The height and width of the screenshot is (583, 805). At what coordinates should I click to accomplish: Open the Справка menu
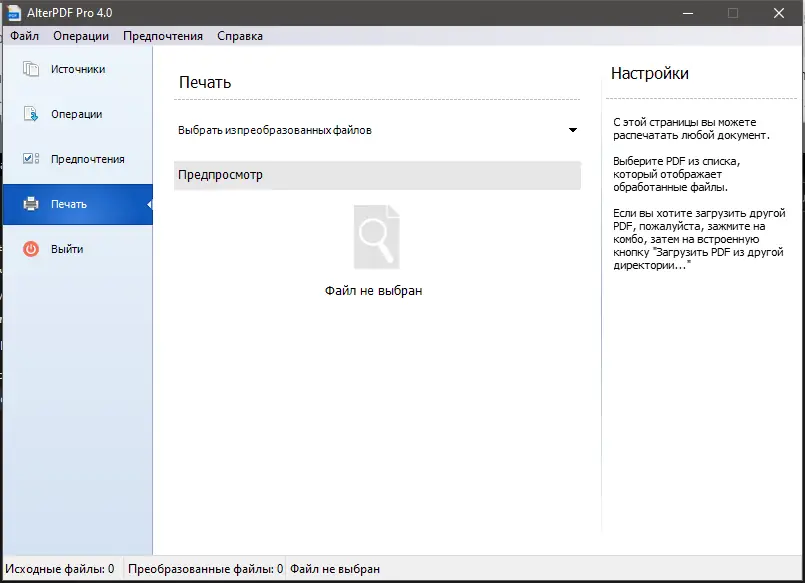pos(238,35)
